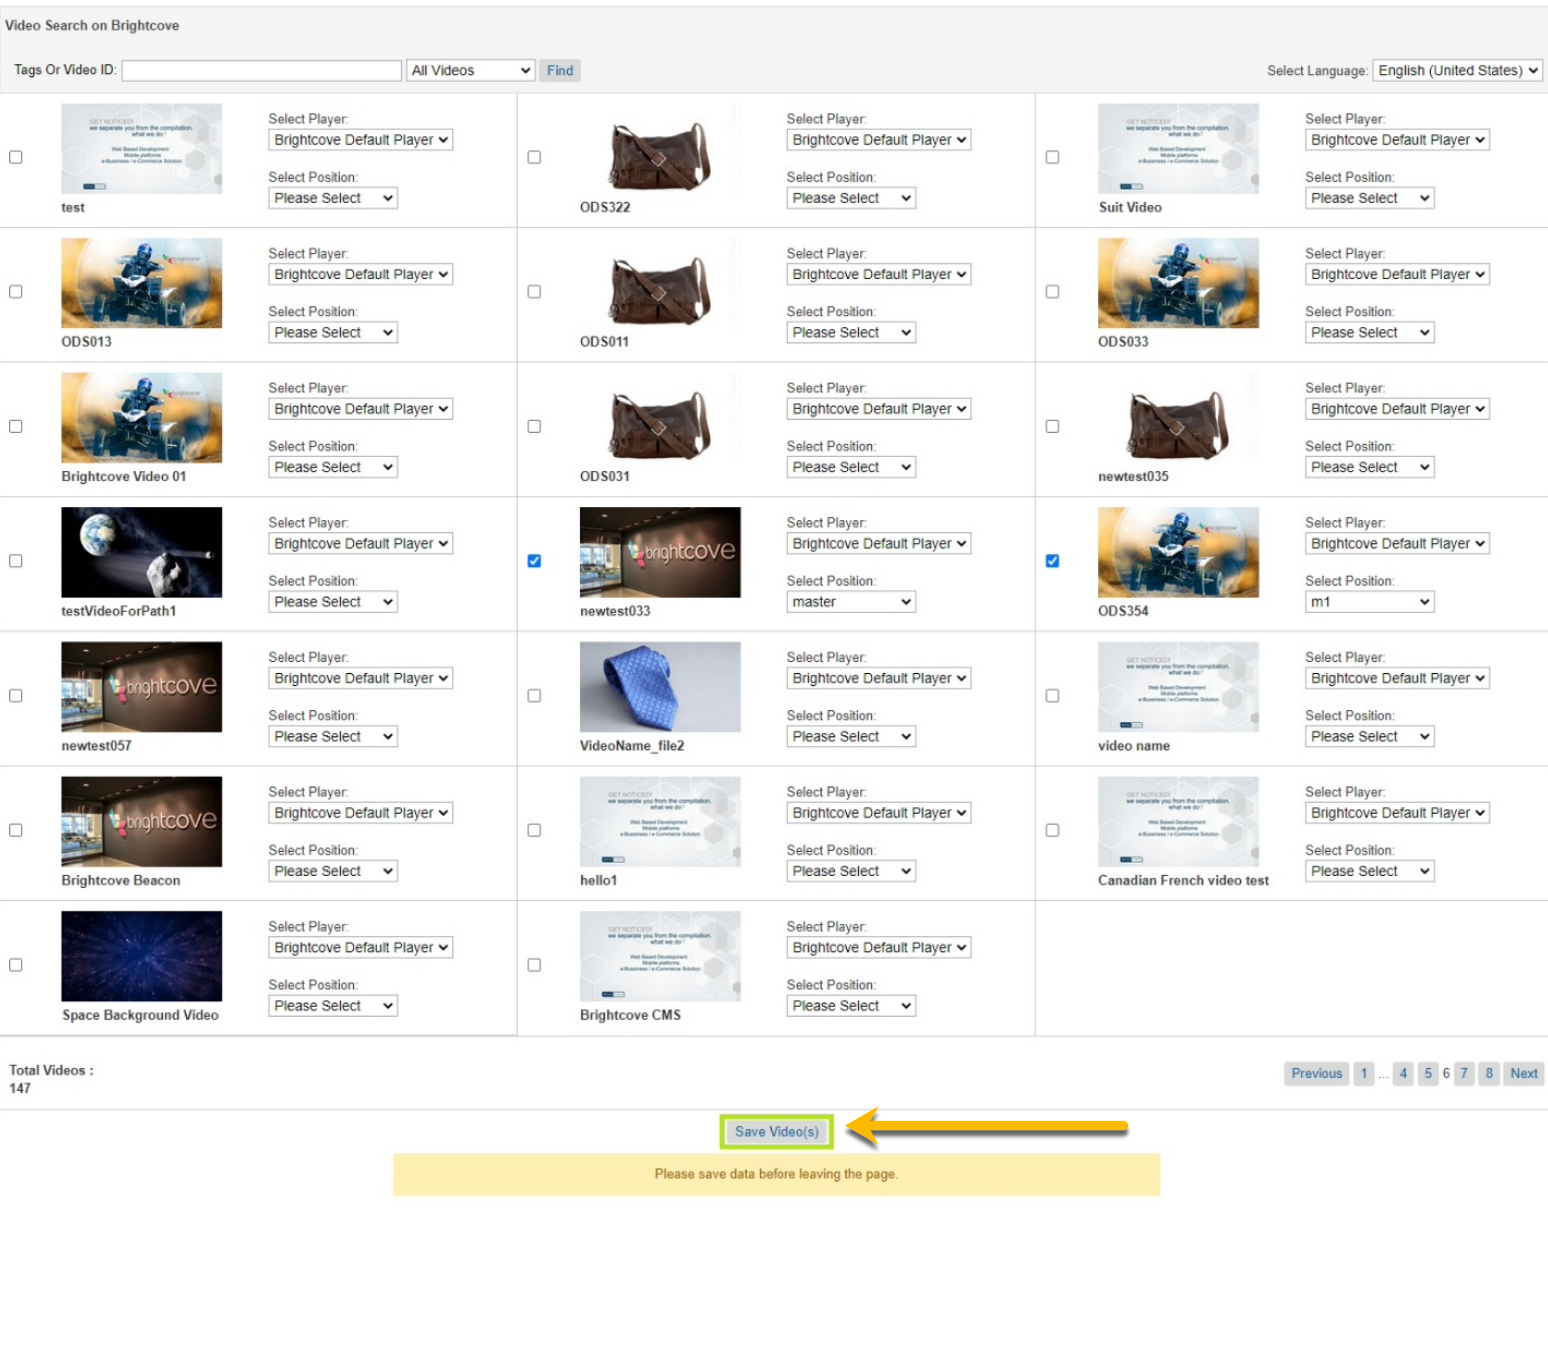This screenshot has height=1364, width=1548.
Task: Click the Find button
Action: click(x=559, y=70)
